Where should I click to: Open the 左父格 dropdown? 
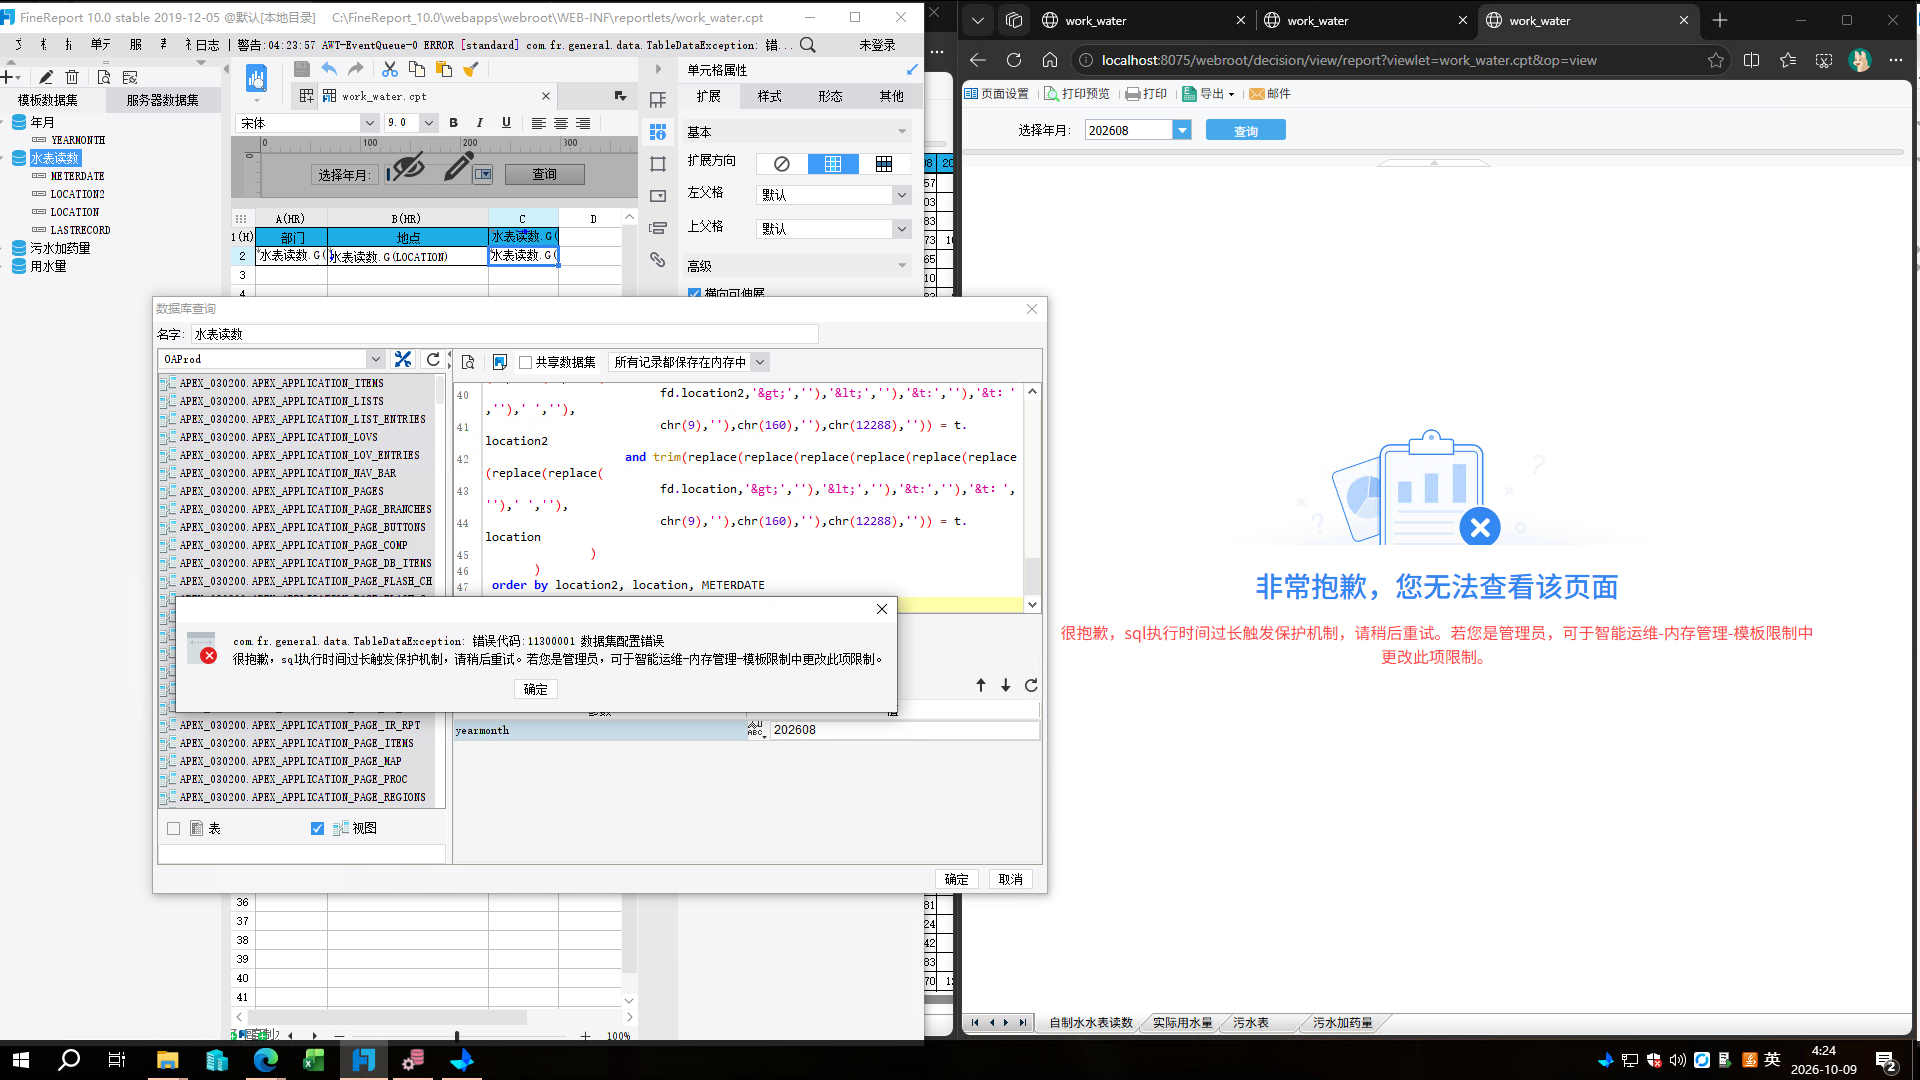pos(901,195)
